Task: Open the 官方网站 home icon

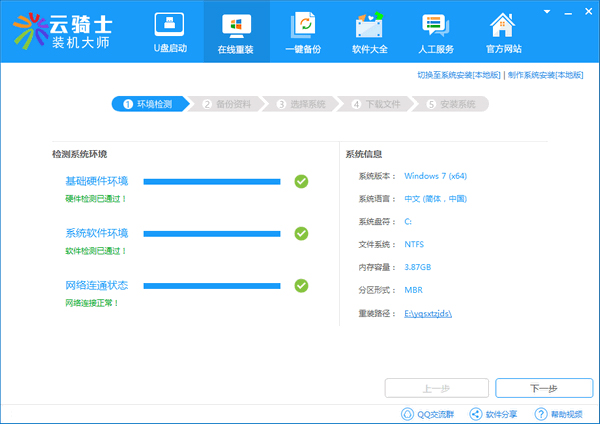Action: [503, 24]
